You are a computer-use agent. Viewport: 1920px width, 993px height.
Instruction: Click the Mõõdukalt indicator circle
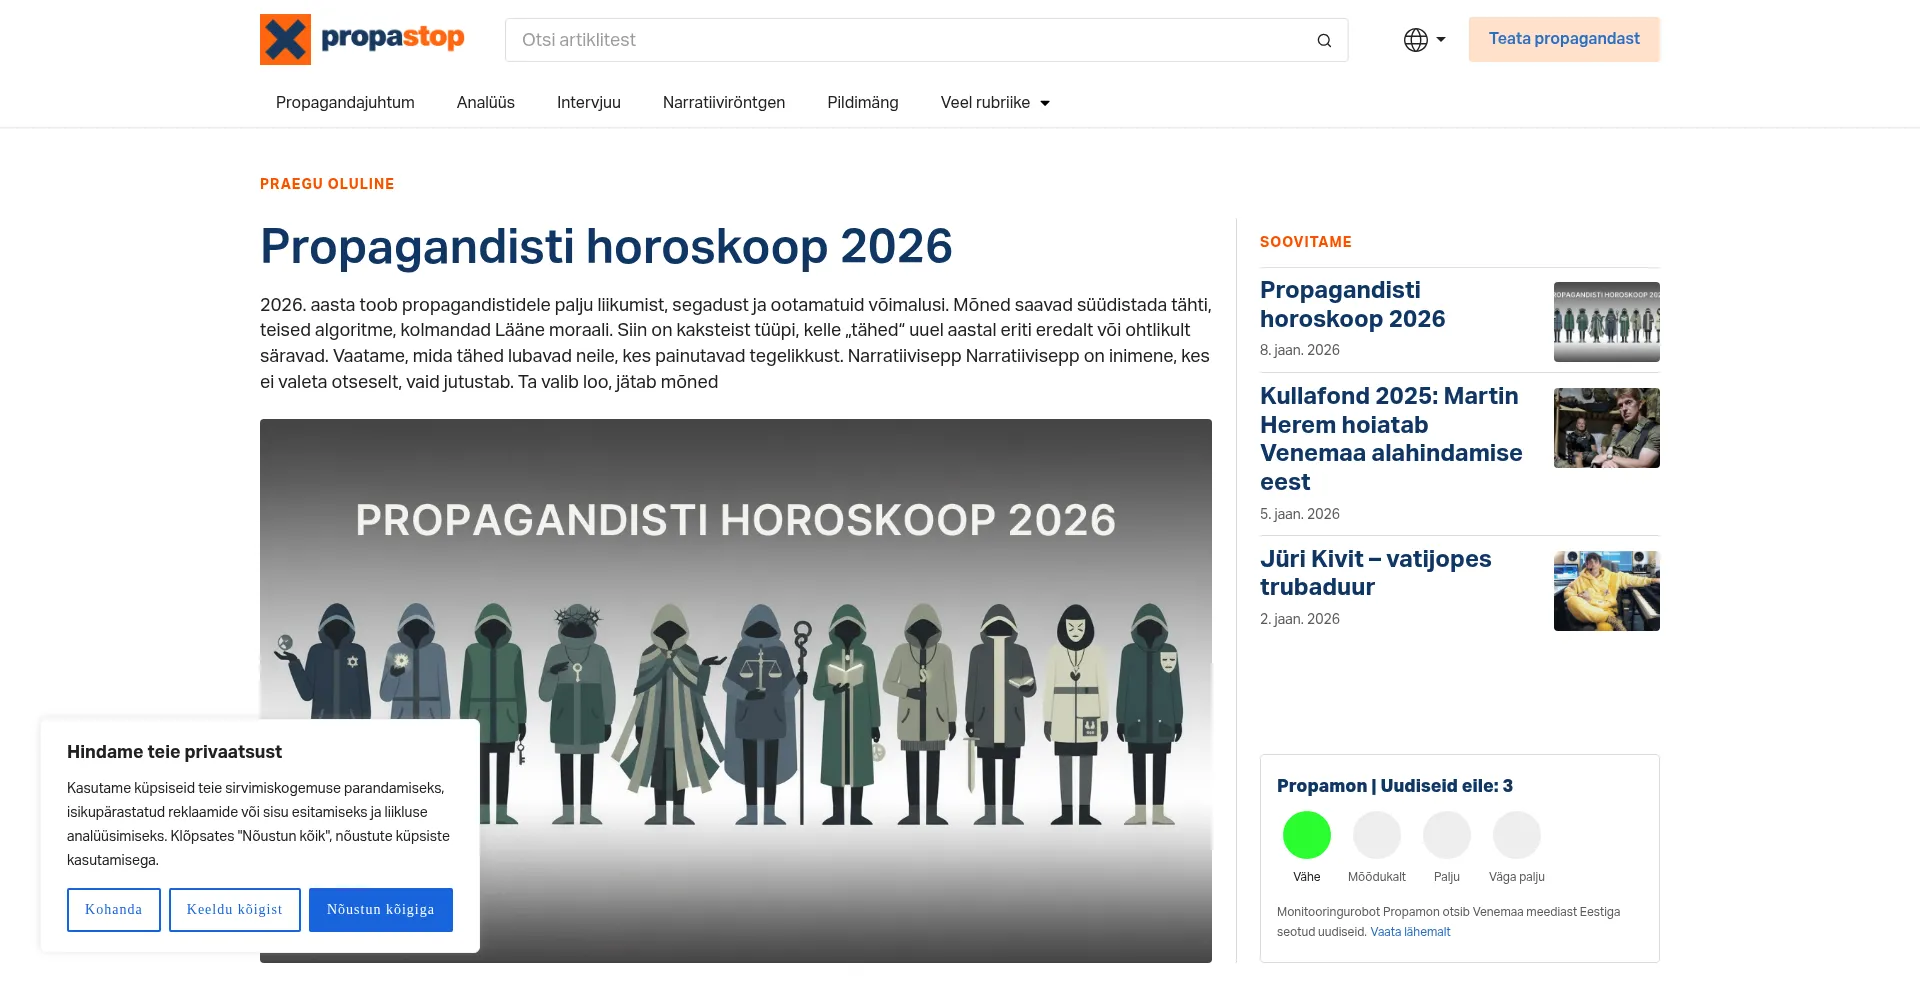tap(1376, 834)
